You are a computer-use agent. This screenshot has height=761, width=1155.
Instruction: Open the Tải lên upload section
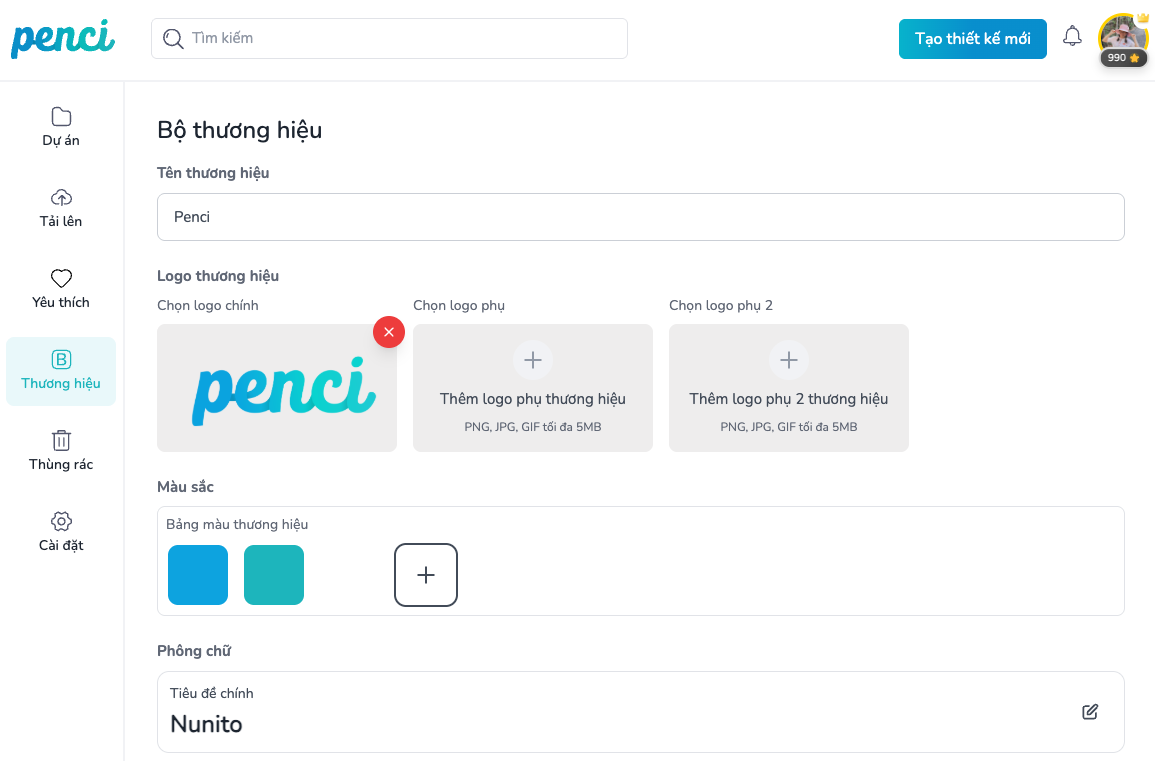[x=61, y=208]
